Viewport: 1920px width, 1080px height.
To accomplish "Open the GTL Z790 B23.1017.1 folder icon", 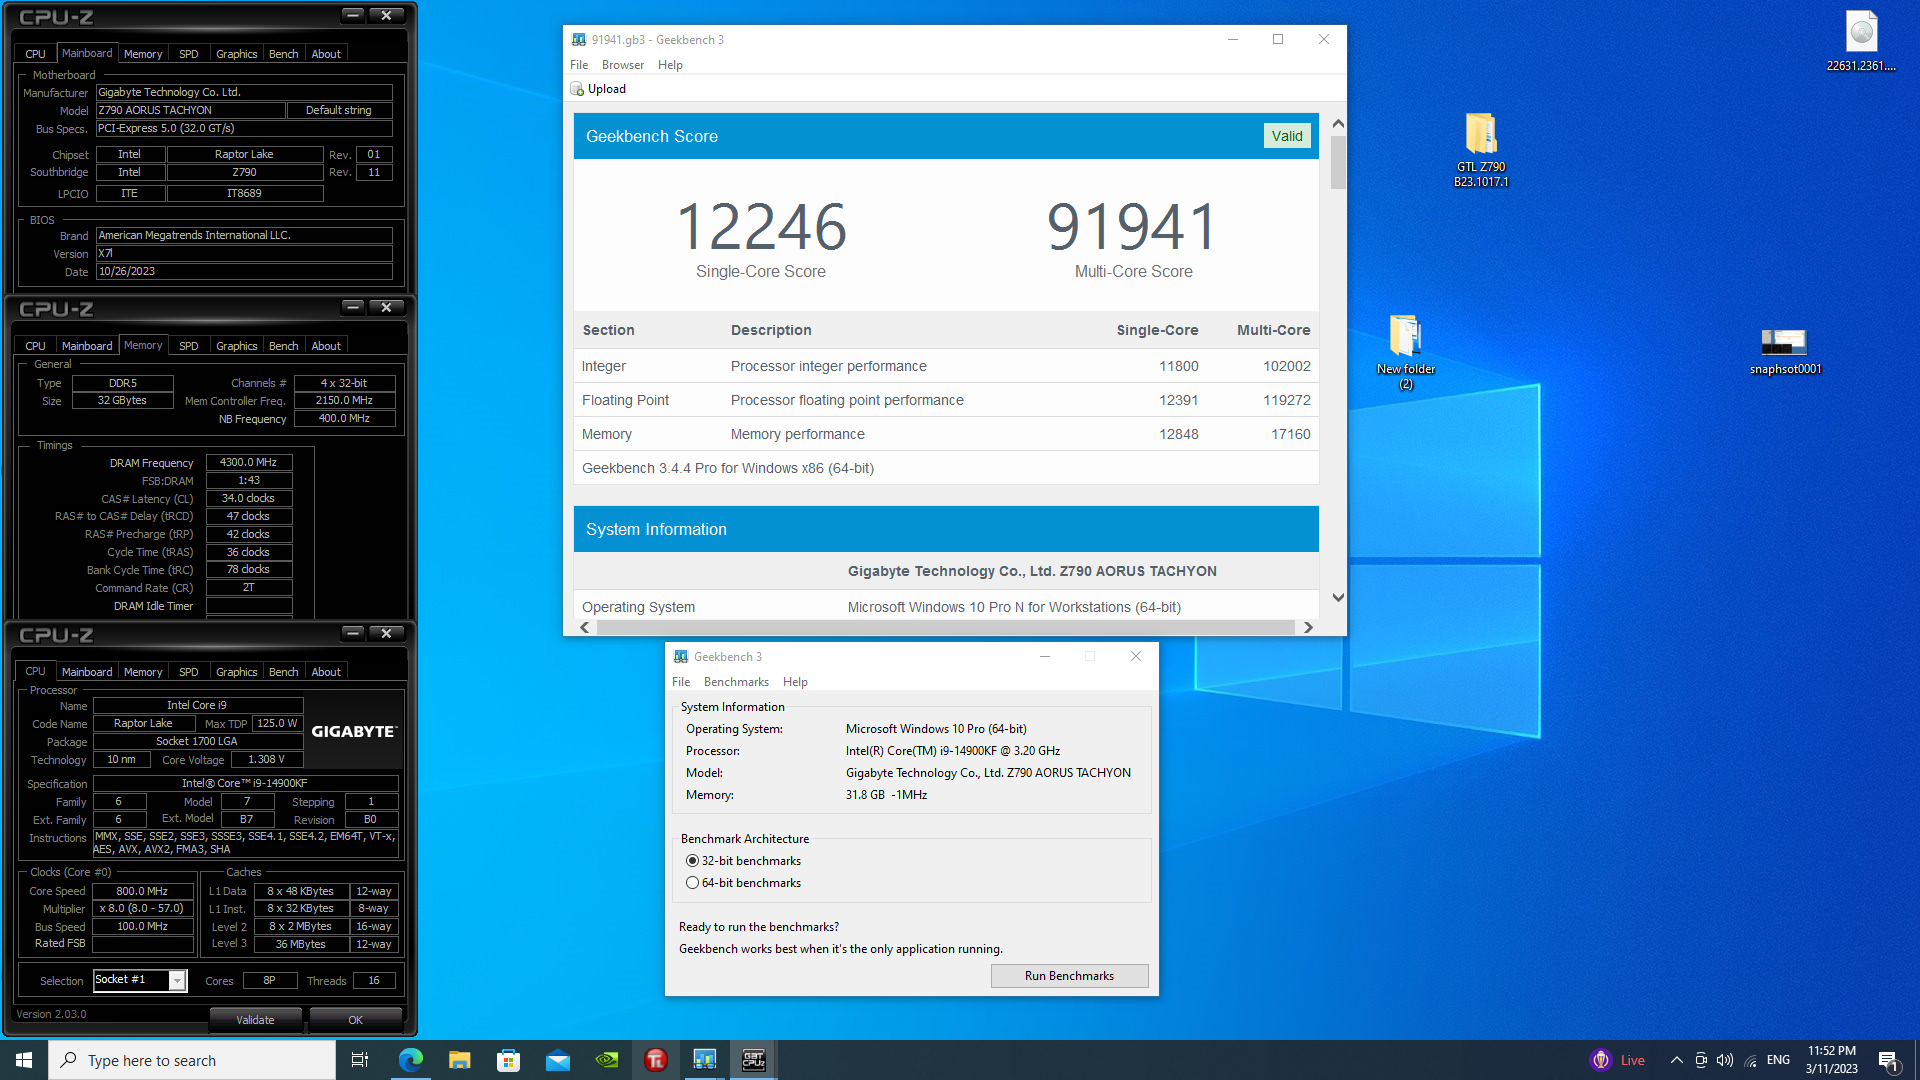I will pos(1481,149).
